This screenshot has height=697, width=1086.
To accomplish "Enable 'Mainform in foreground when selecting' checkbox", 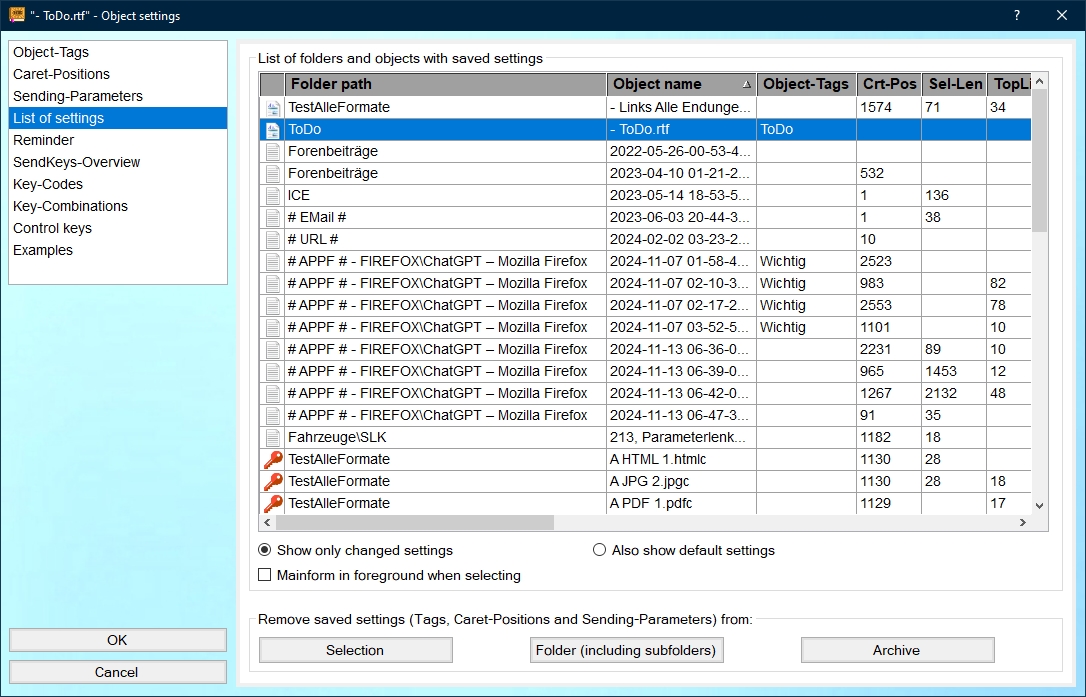I will click(265, 575).
